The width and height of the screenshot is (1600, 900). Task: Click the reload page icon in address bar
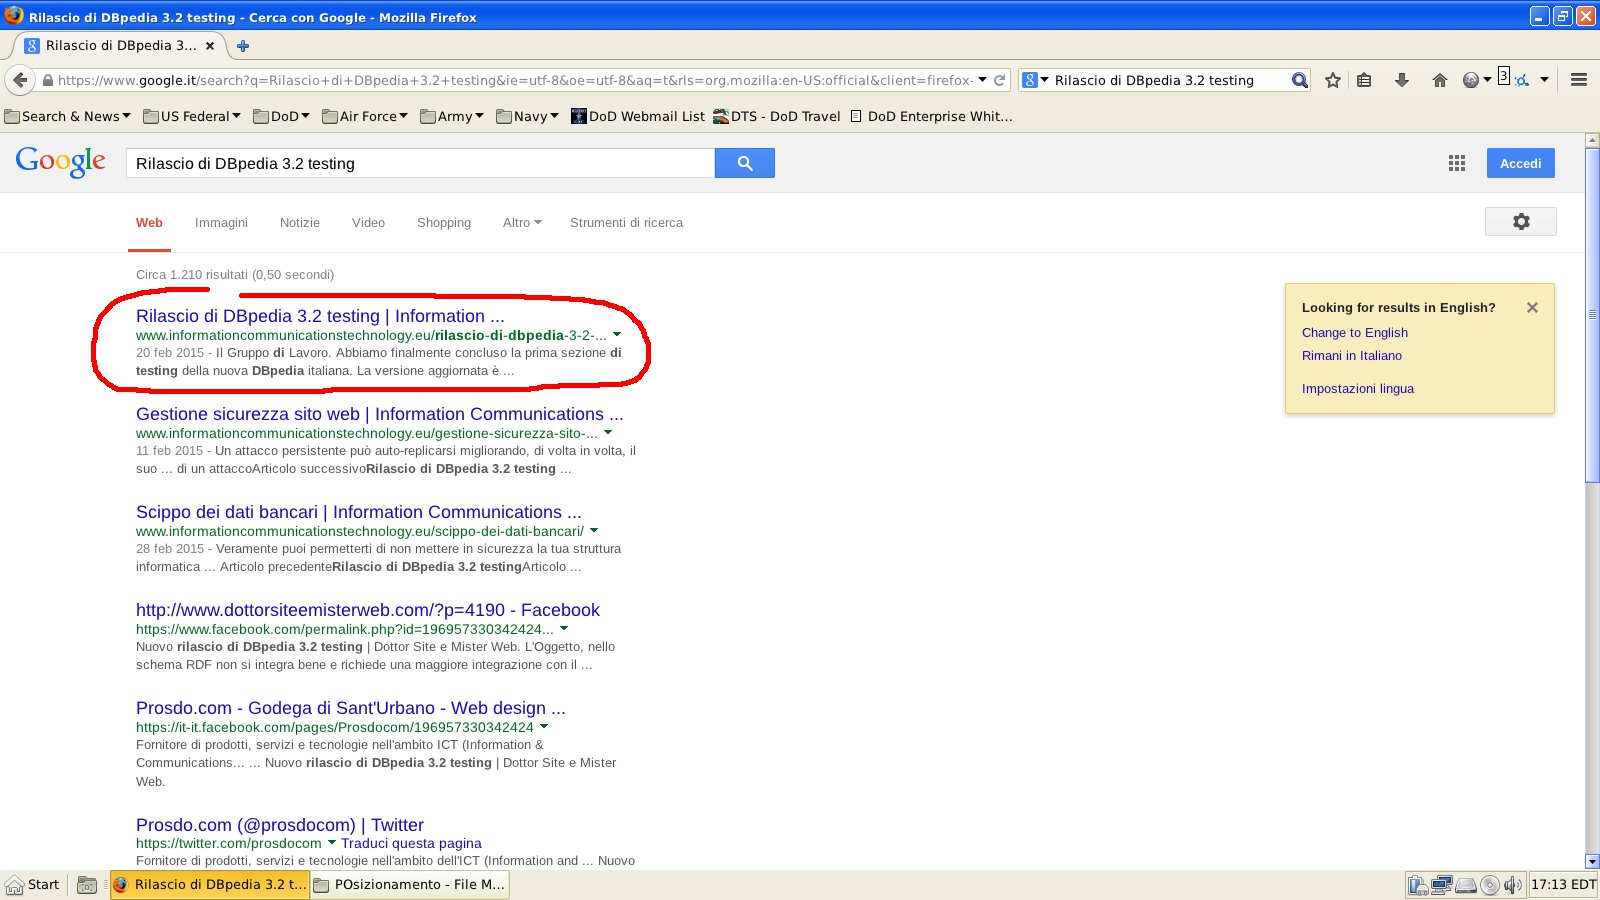[x=999, y=80]
